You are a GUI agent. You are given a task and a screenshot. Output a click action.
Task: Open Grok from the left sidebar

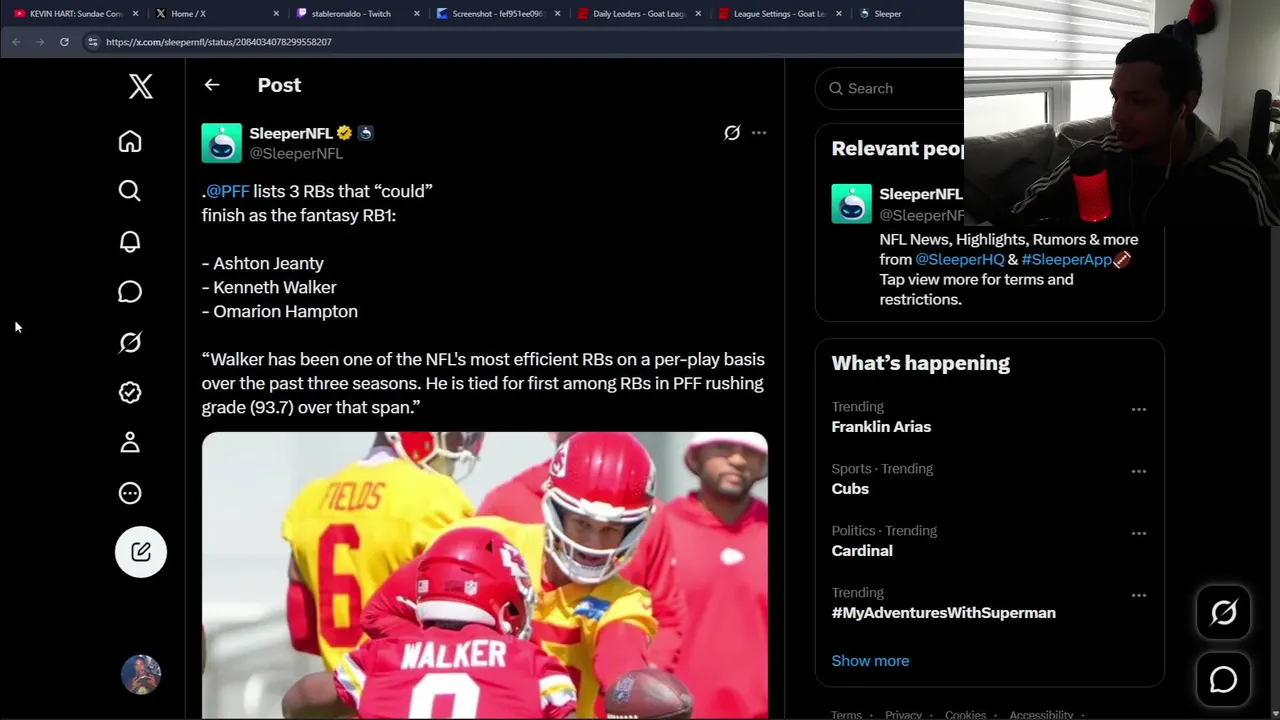click(x=130, y=342)
